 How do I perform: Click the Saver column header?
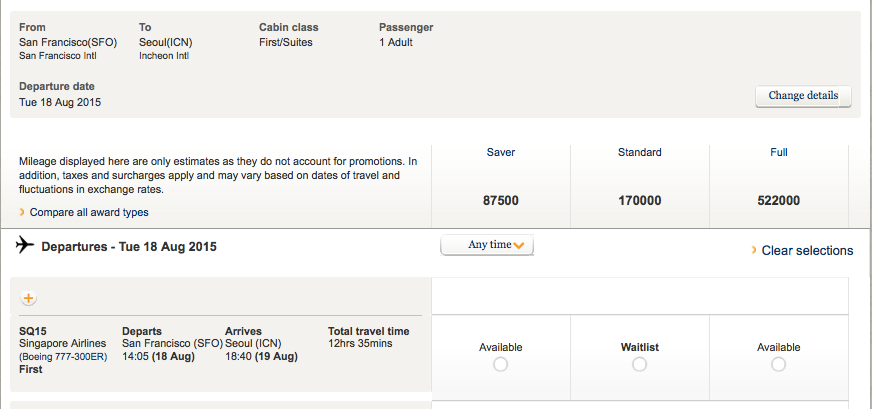[x=501, y=152]
